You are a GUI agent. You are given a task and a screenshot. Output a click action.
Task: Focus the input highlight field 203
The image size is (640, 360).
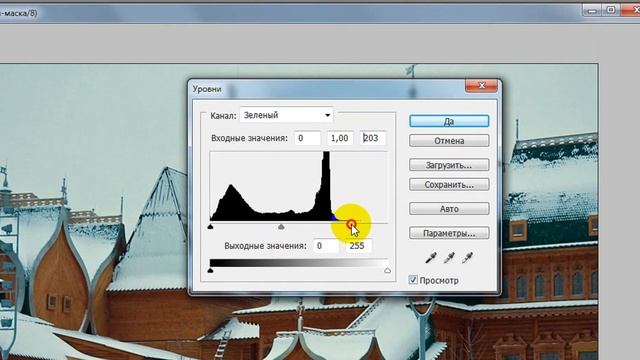373,138
